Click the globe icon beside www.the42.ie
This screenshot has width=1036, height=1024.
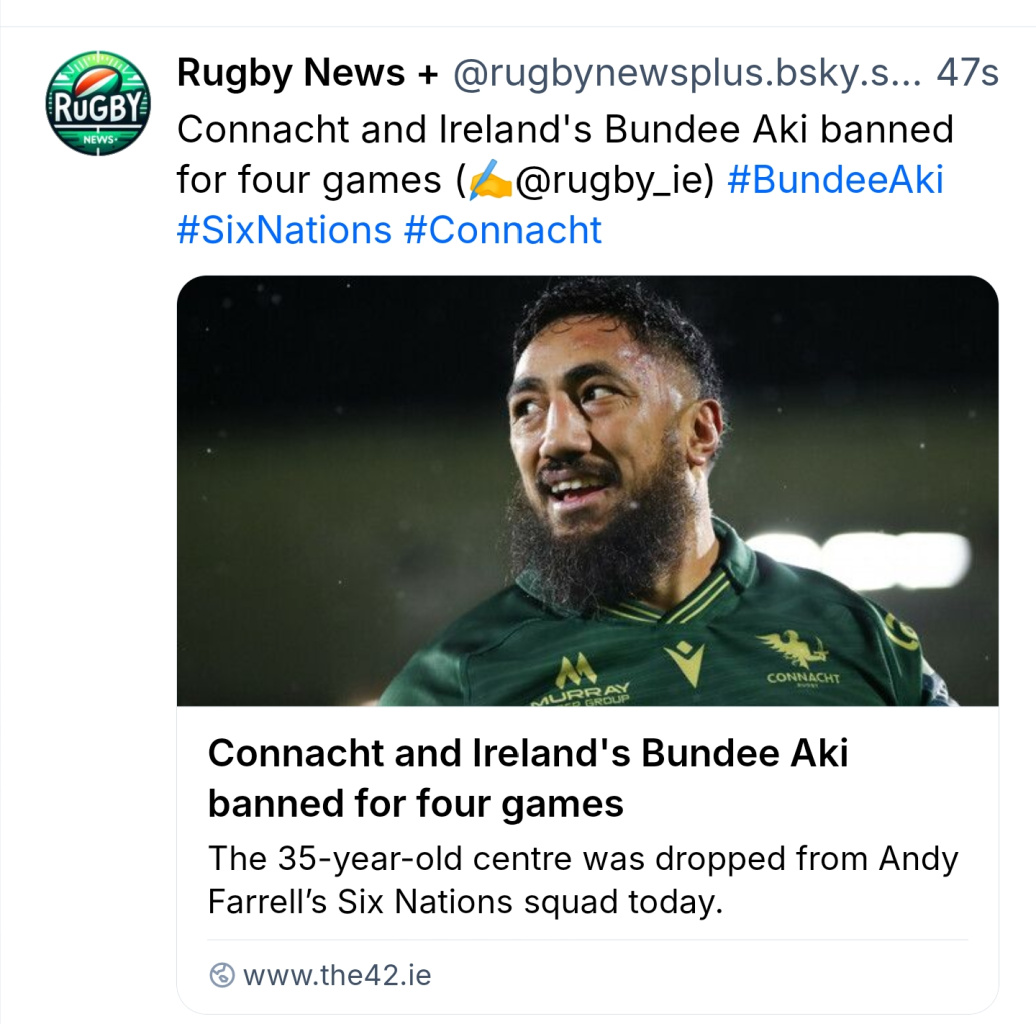click(222, 975)
